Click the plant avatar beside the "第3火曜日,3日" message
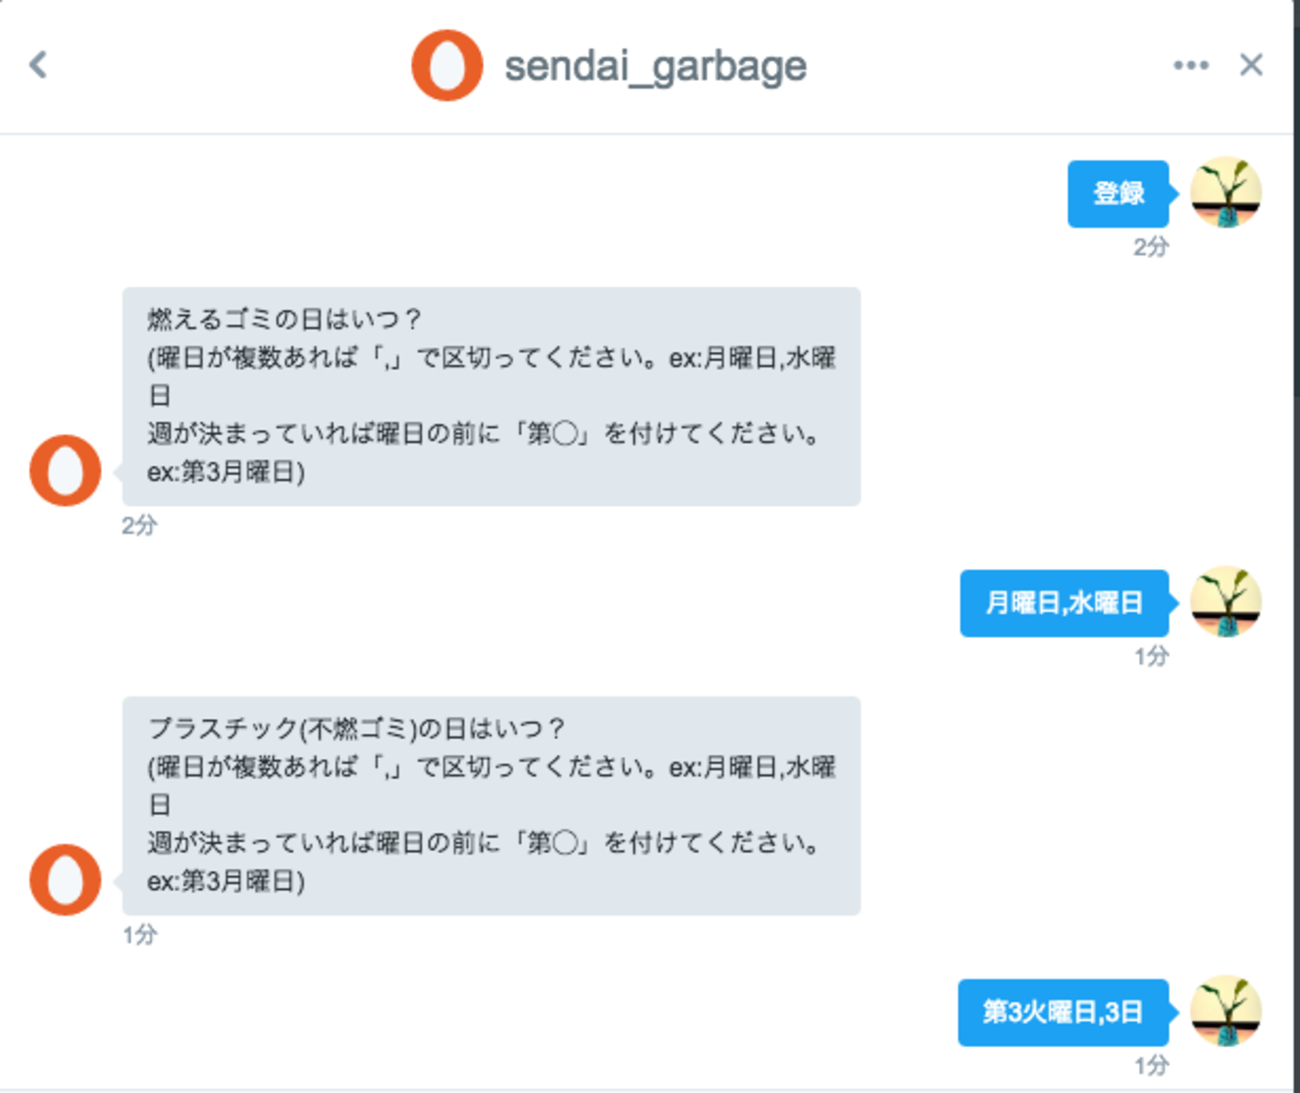 1226,1011
